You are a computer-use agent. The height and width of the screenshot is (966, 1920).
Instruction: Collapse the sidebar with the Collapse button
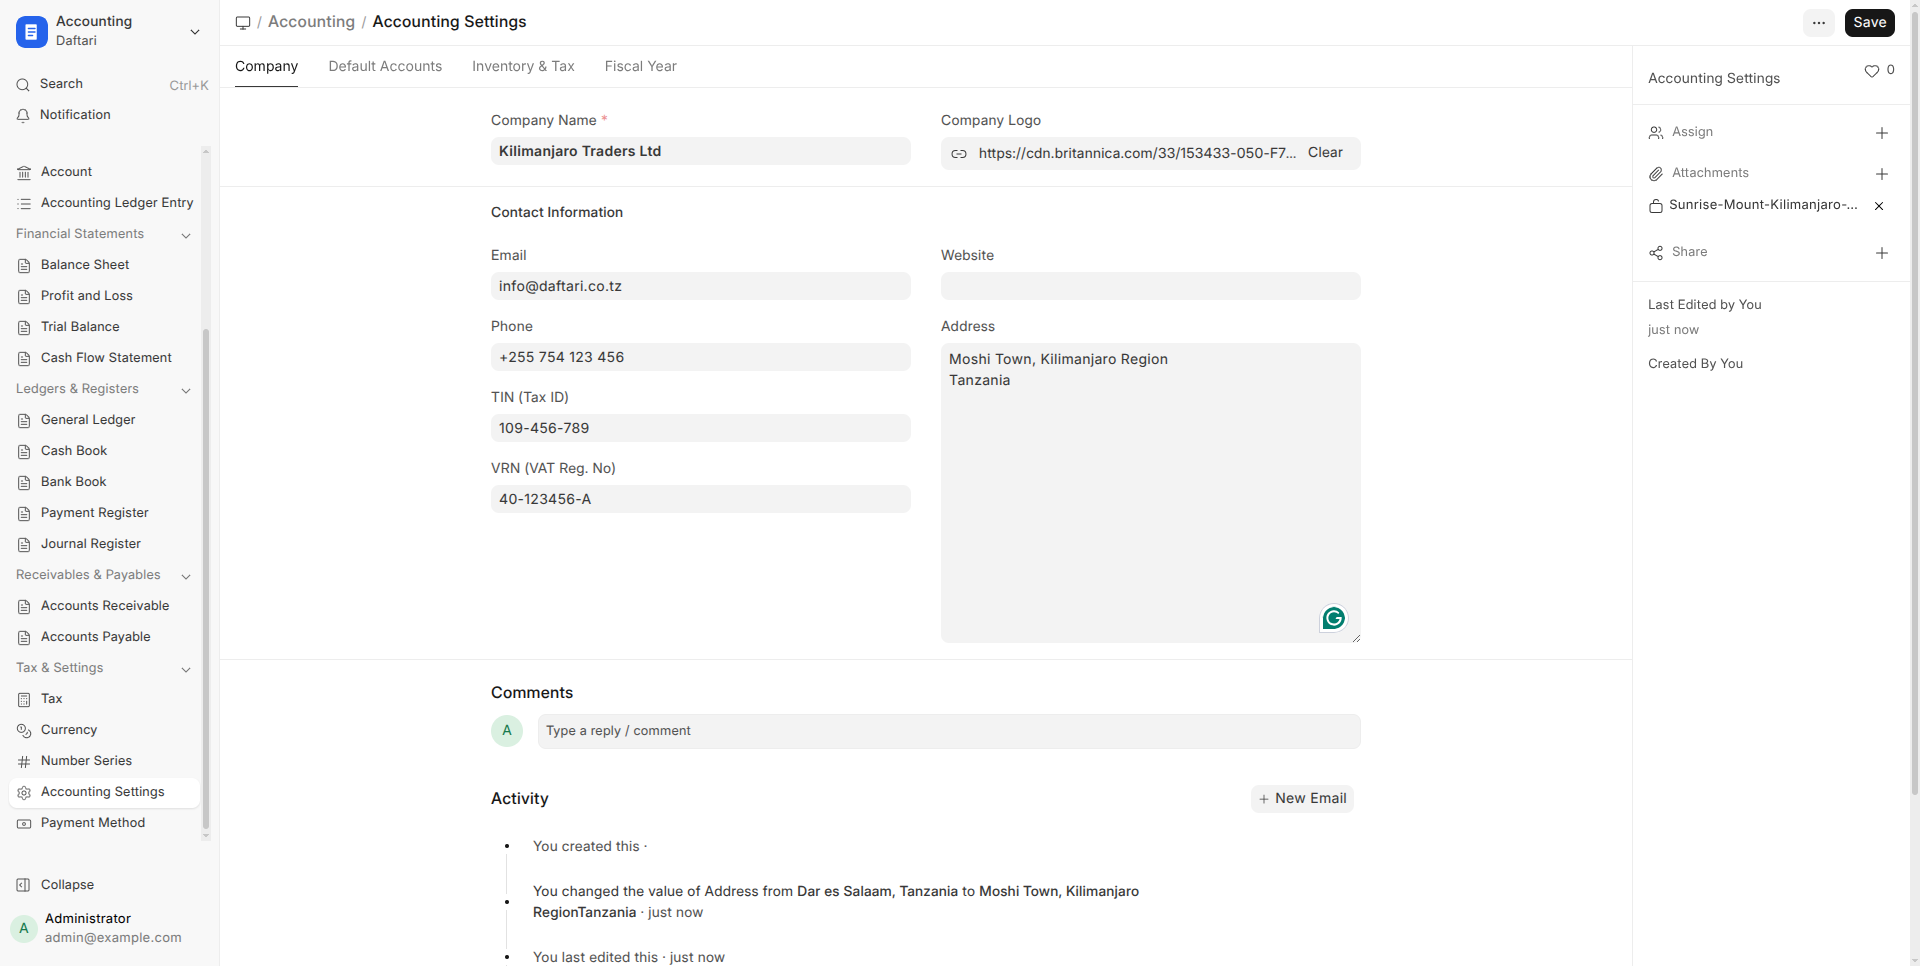pyautogui.click(x=56, y=885)
